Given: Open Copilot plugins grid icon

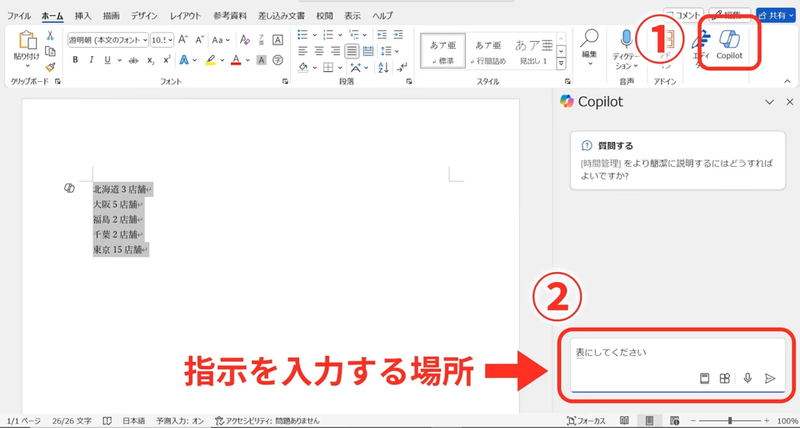Looking at the screenshot, I should click(x=724, y=378).
